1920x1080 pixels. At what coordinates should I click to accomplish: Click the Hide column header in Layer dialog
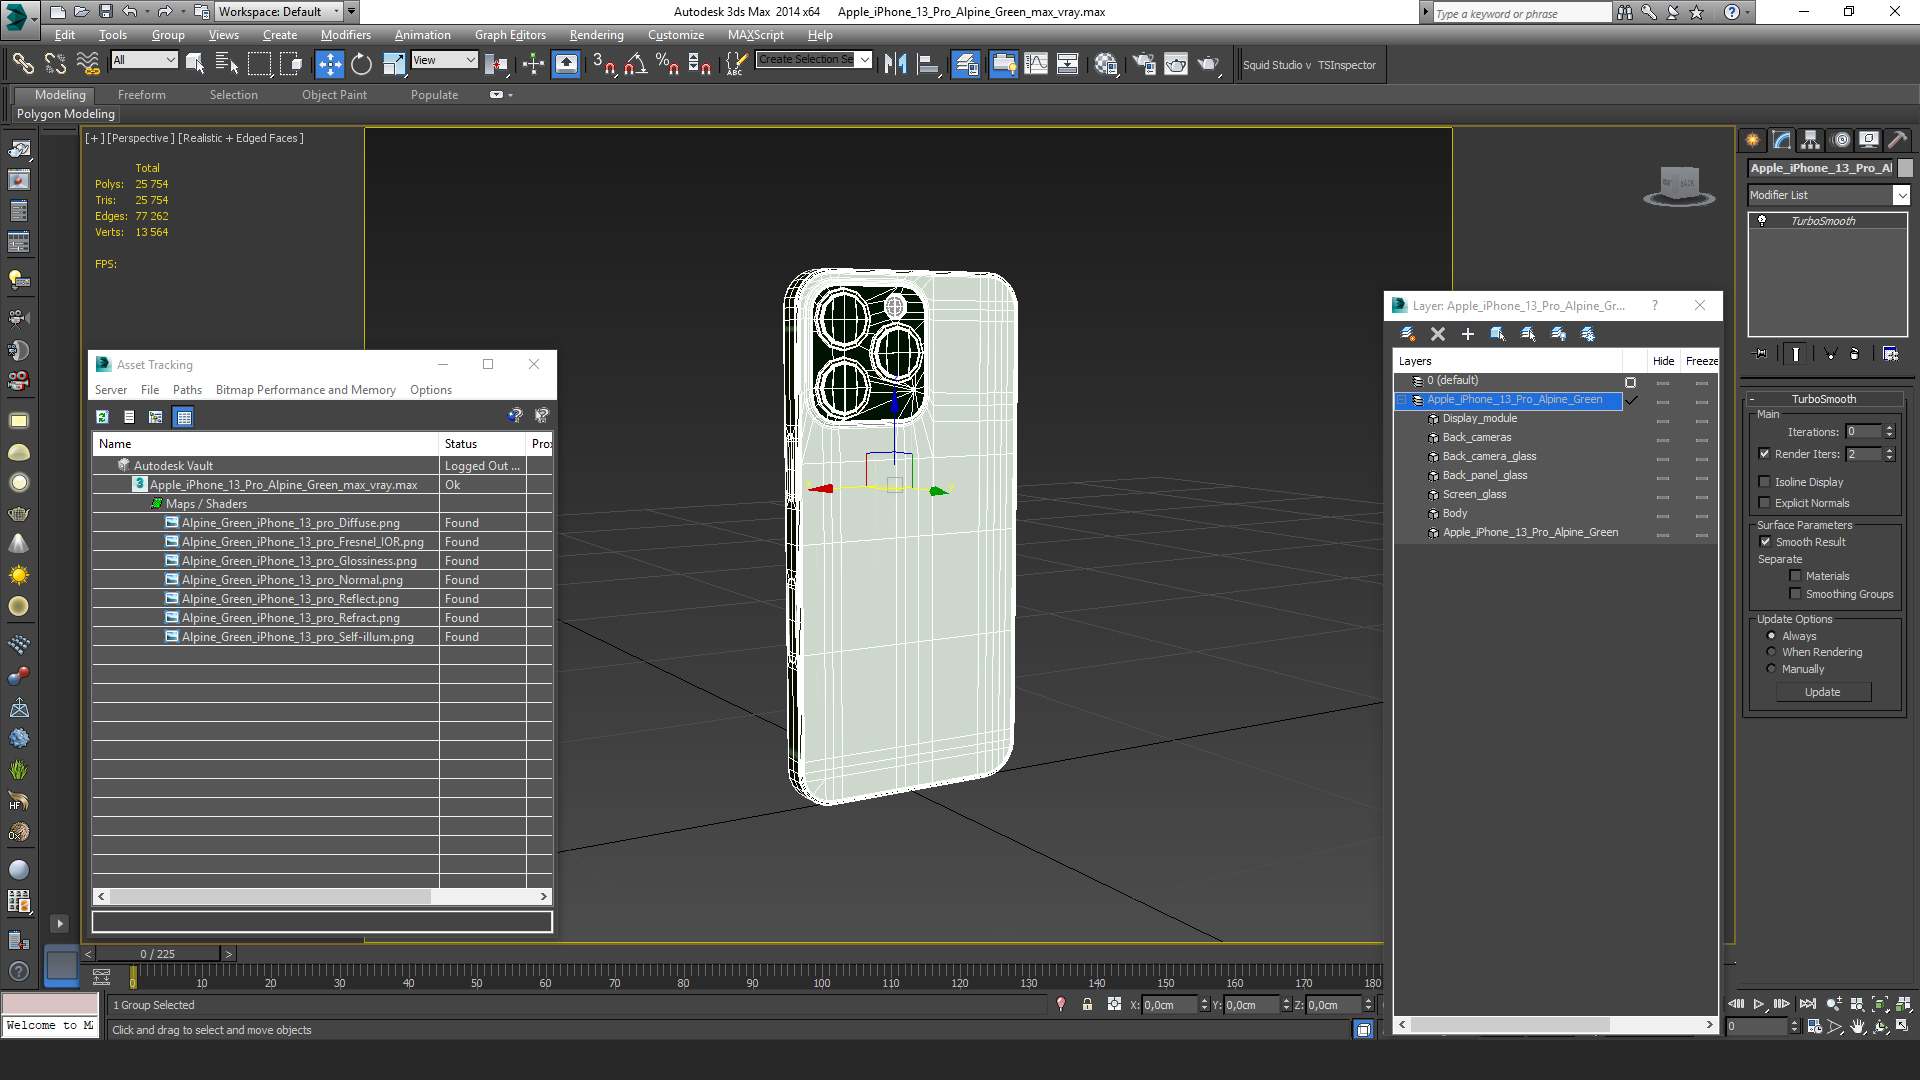(1663, 361)
